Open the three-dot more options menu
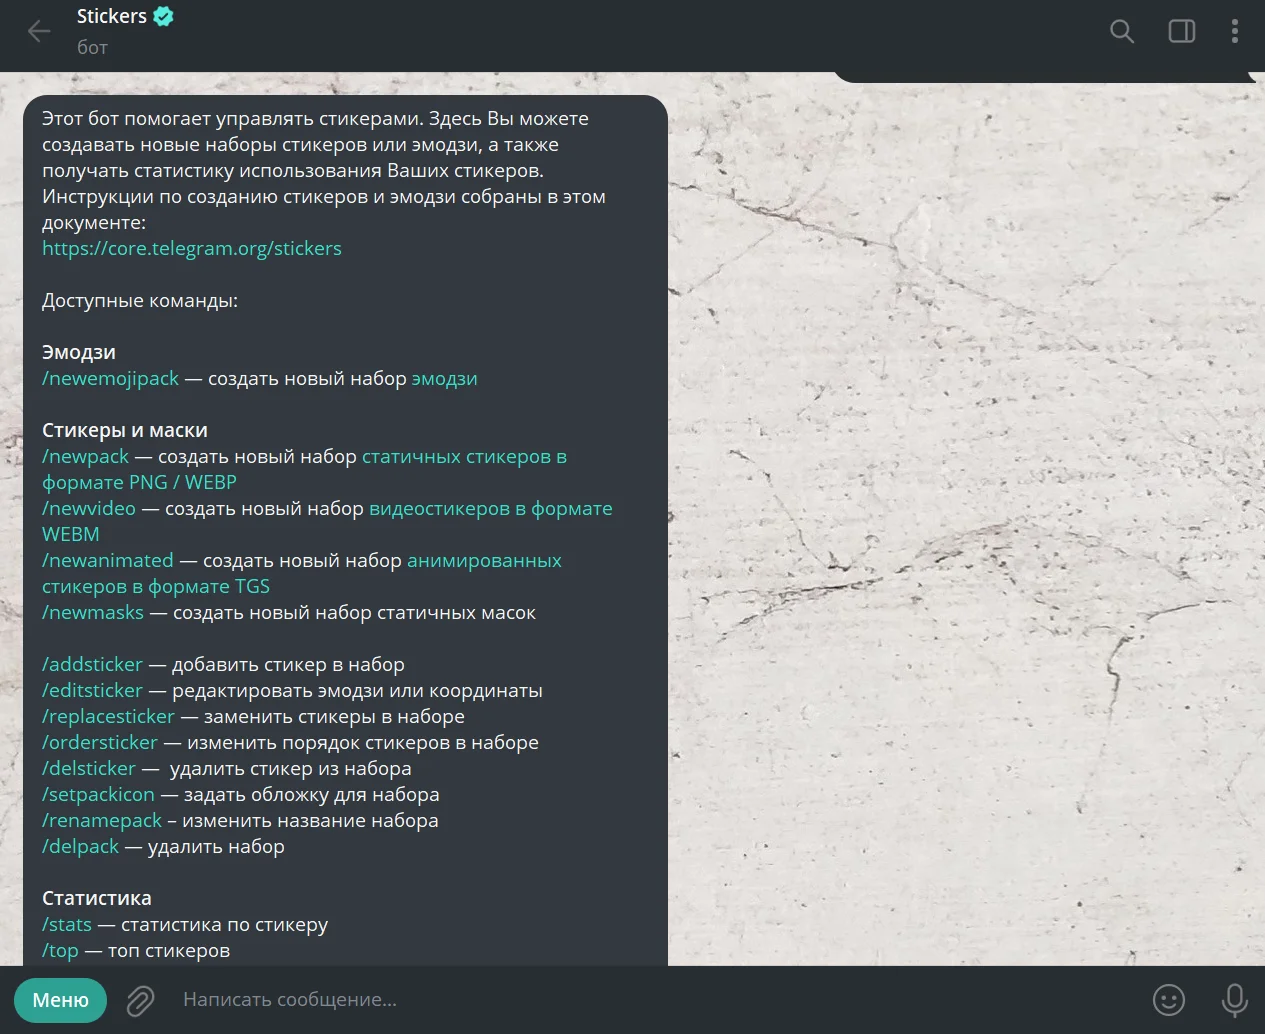Image resolution: width=1265 pixels, height=1034 pixels. coord(1235,31)
